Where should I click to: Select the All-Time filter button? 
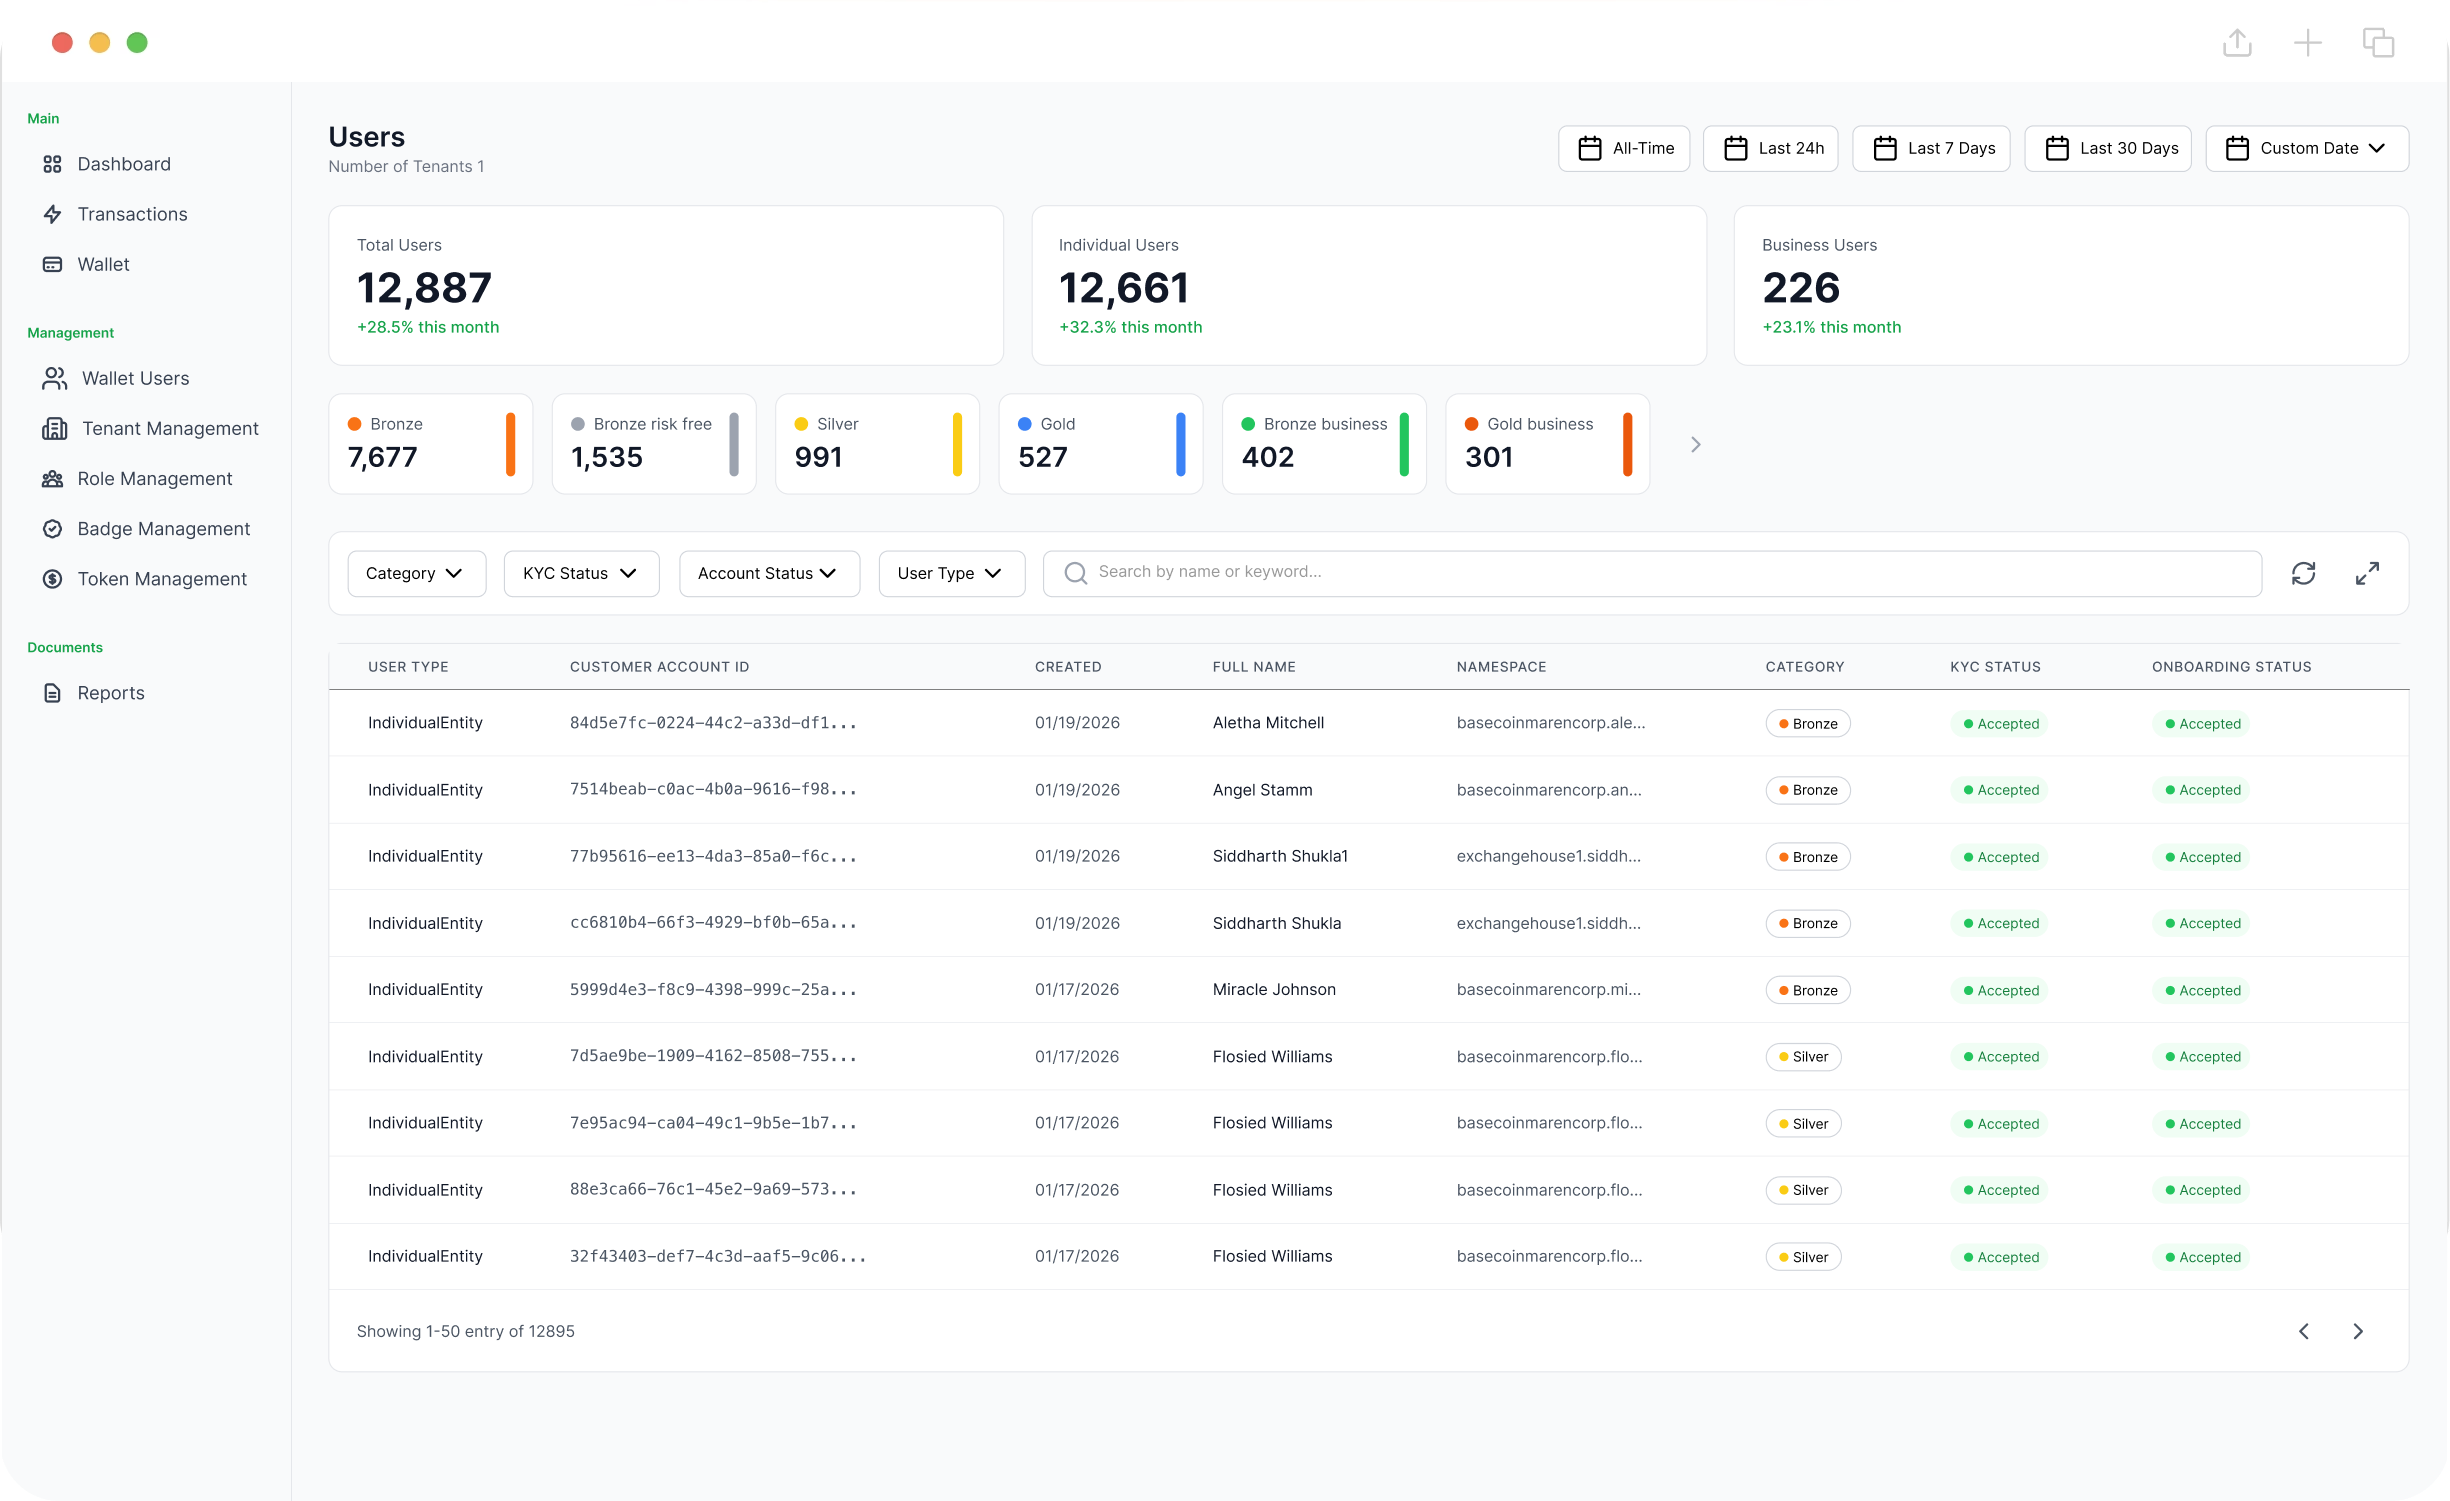tap(1623, 148)
